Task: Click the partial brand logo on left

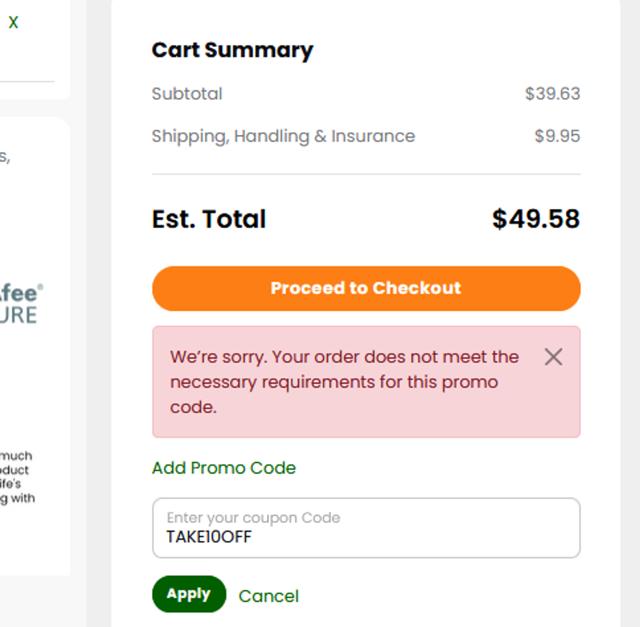Action: pyautogui.click(x=19, y=304)
